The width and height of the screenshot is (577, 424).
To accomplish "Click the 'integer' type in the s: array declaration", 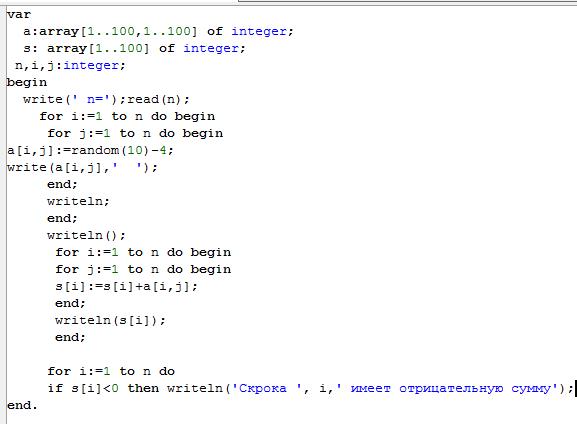I will (x=211, y=48).
